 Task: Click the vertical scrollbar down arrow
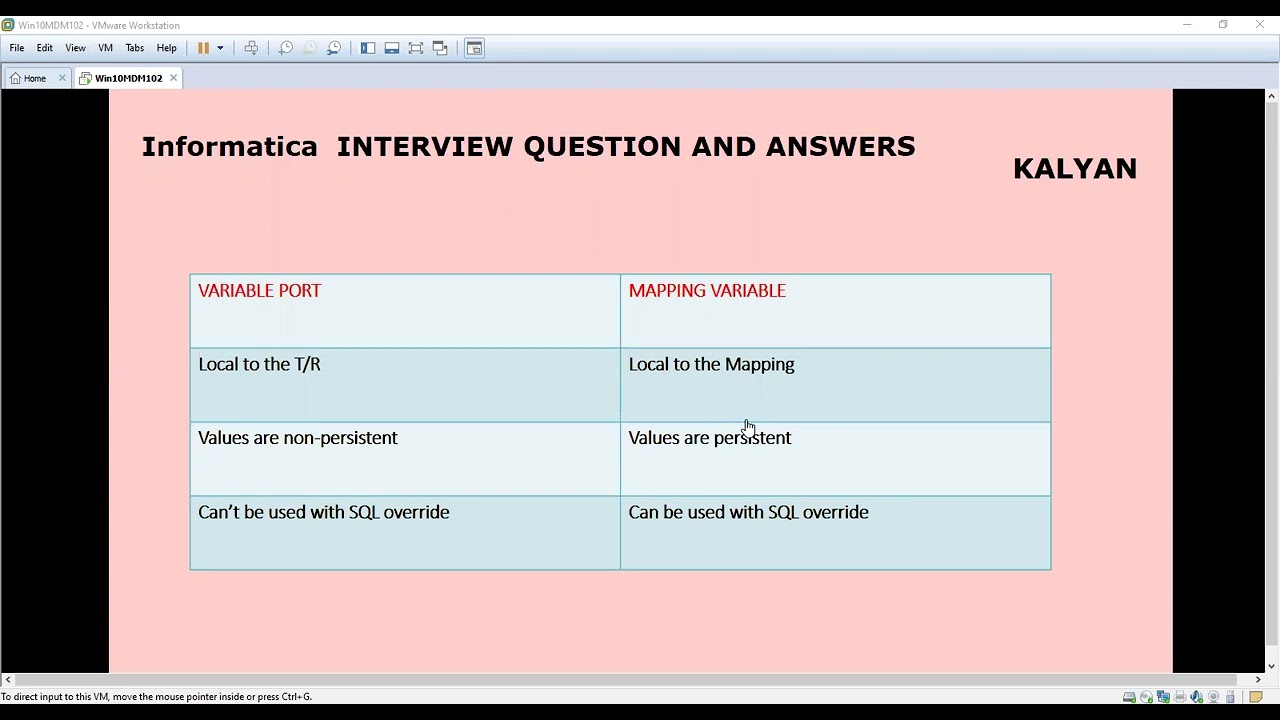pyautogui.click(x=1271, y=666)
